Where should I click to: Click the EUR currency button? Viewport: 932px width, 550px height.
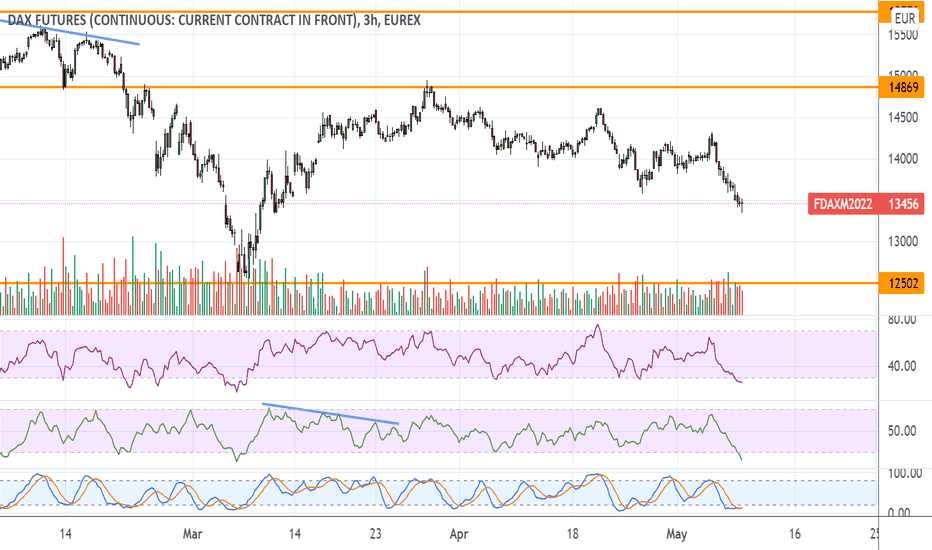tap(905, 18)
